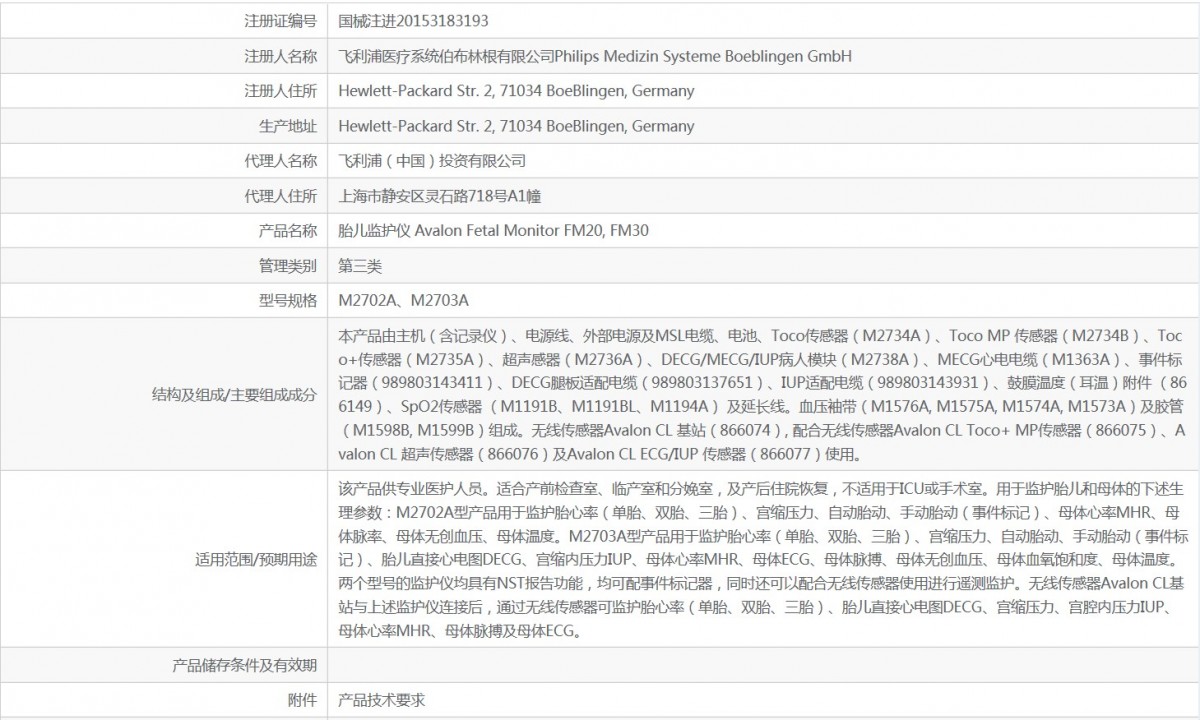This screenshot has width=1200, height=720.
Task: Select agent name 飞利浦（中国）投资有限公司
Action: [x=433, y=161]
